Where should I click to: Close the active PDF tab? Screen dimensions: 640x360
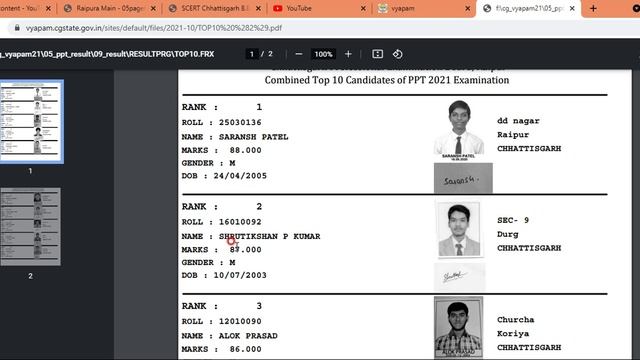pyautogui.click(x=572, y=8)
